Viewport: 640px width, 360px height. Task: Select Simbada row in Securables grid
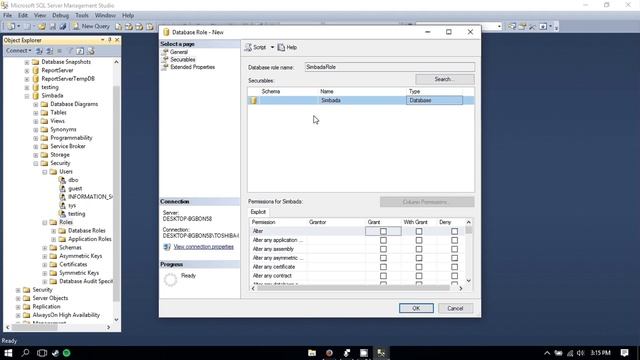click(361, 100)
